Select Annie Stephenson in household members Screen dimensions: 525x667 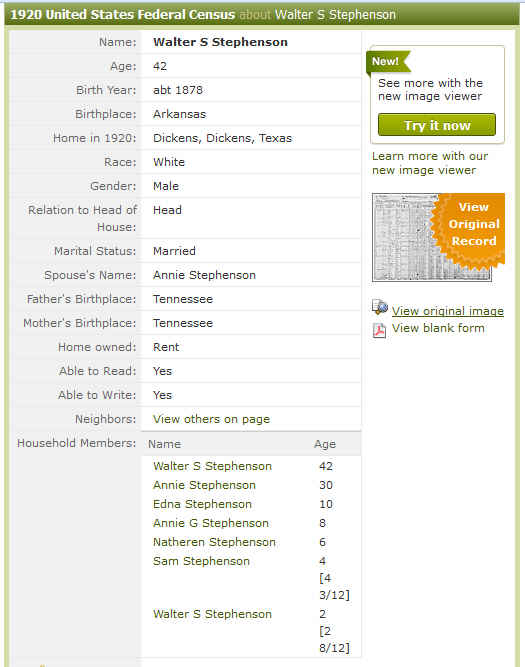(x=204, y=485)
